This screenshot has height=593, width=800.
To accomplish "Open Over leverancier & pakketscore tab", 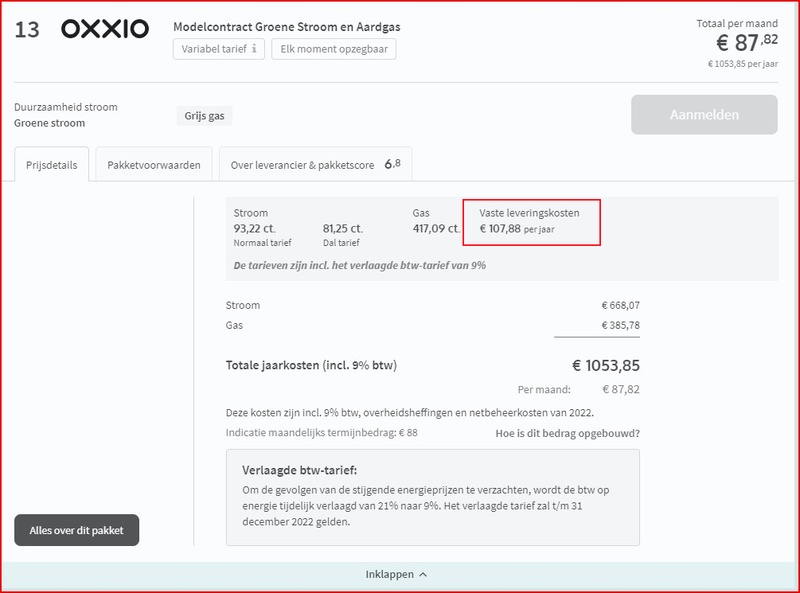I will coord(315,165).
